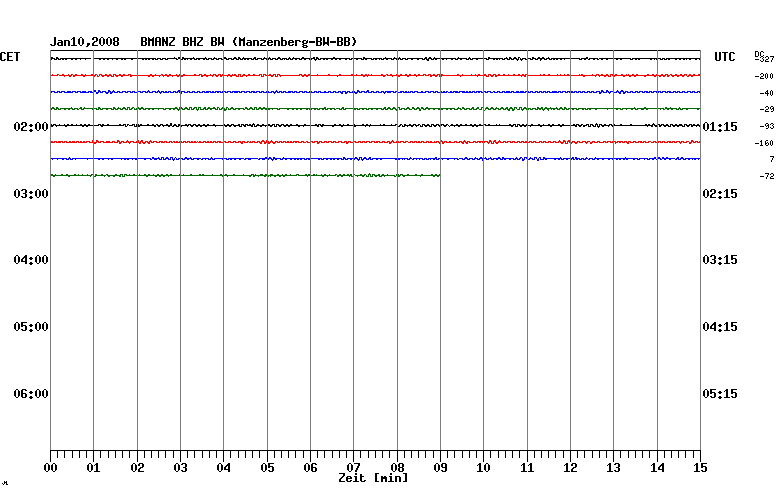Select minute label 12 on the bottom axis
The height and width of the screenshot is (494, 780).
click(x=571, y=468)
